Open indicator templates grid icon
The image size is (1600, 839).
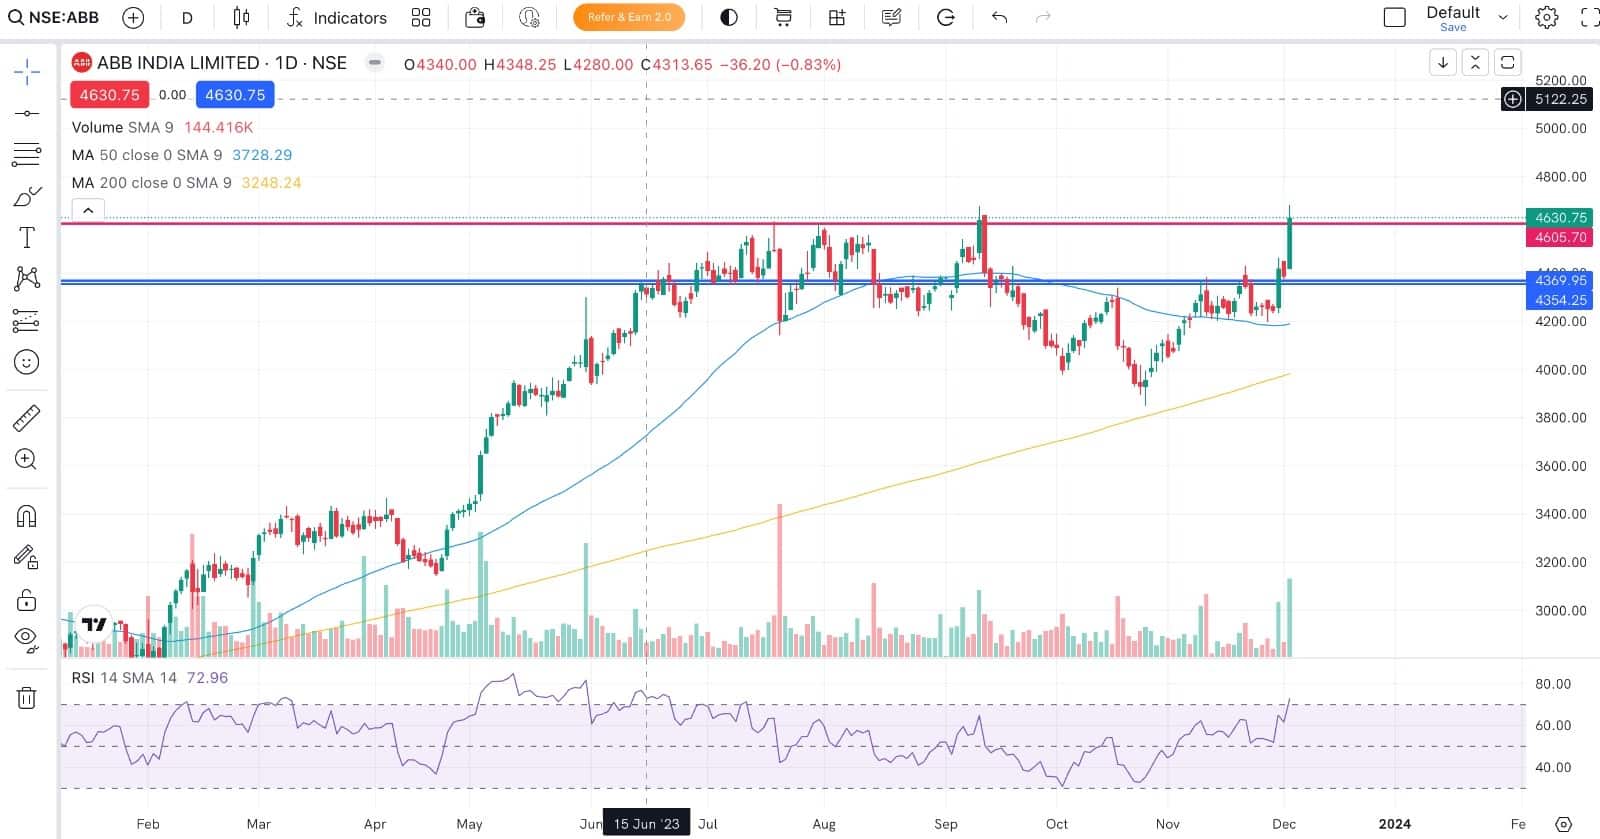[421, 17]
